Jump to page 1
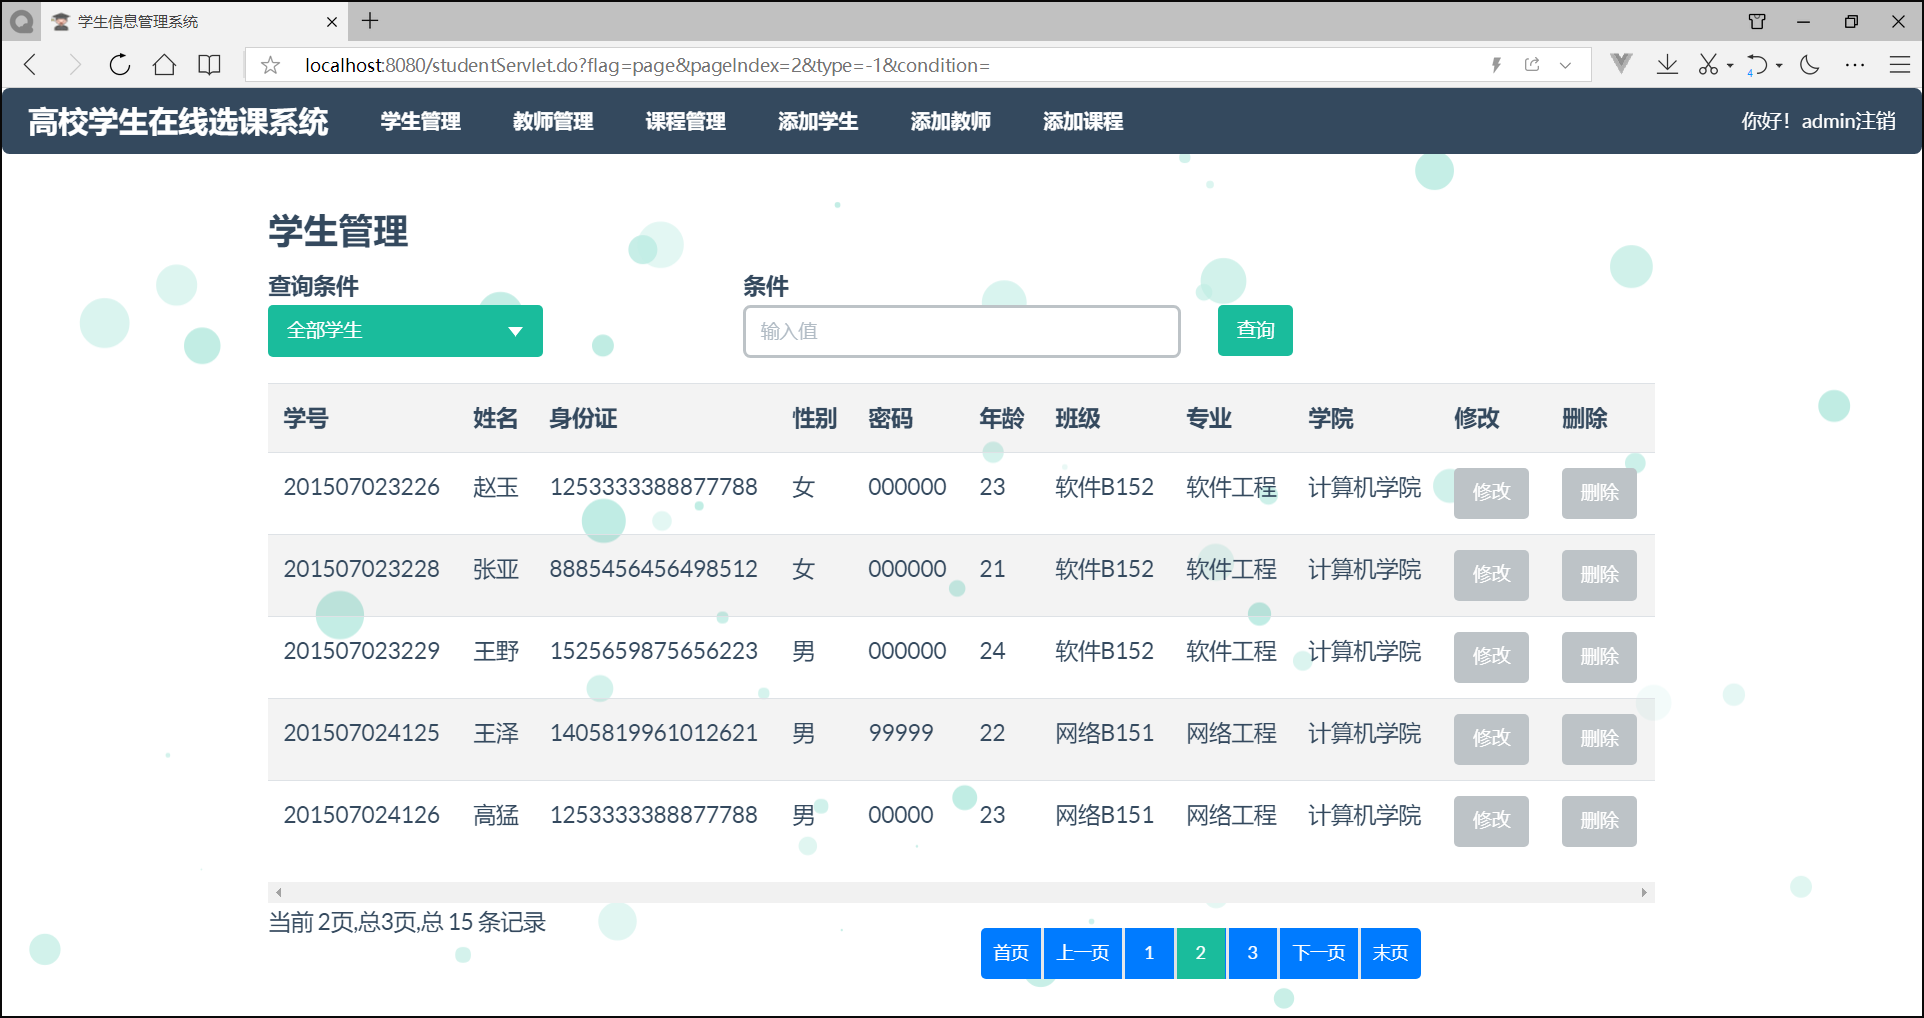The width and height of the screenshot is (1924, 1018). (1149, 953)
